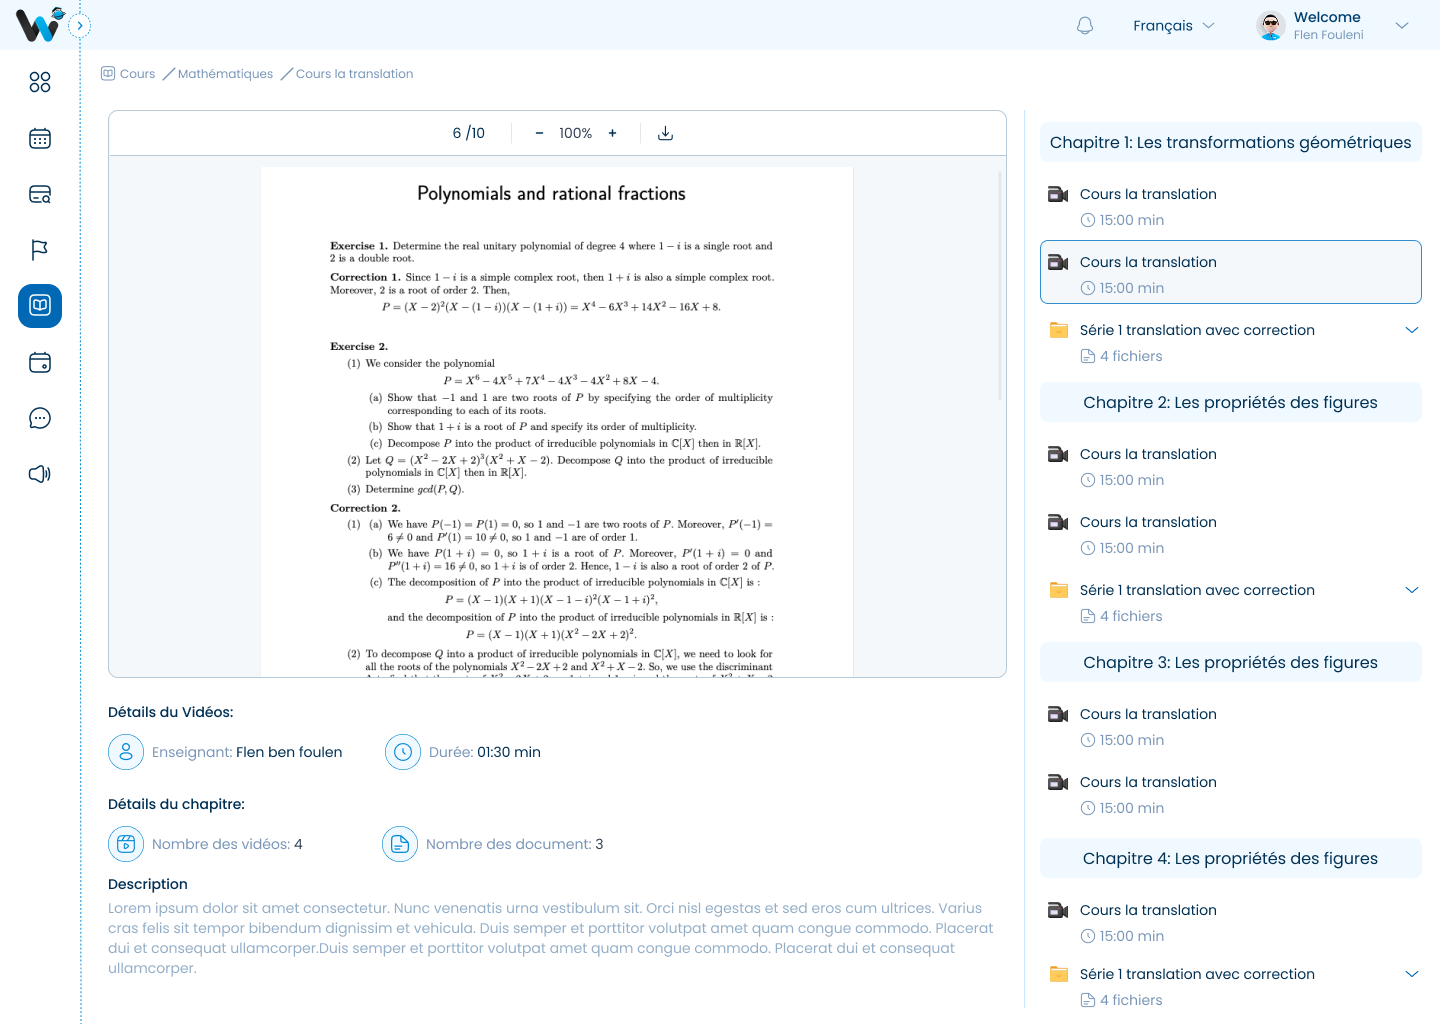Click the flag icon in sidebar
Viewport: 1440px width, 1024px height.
(40, 250)
